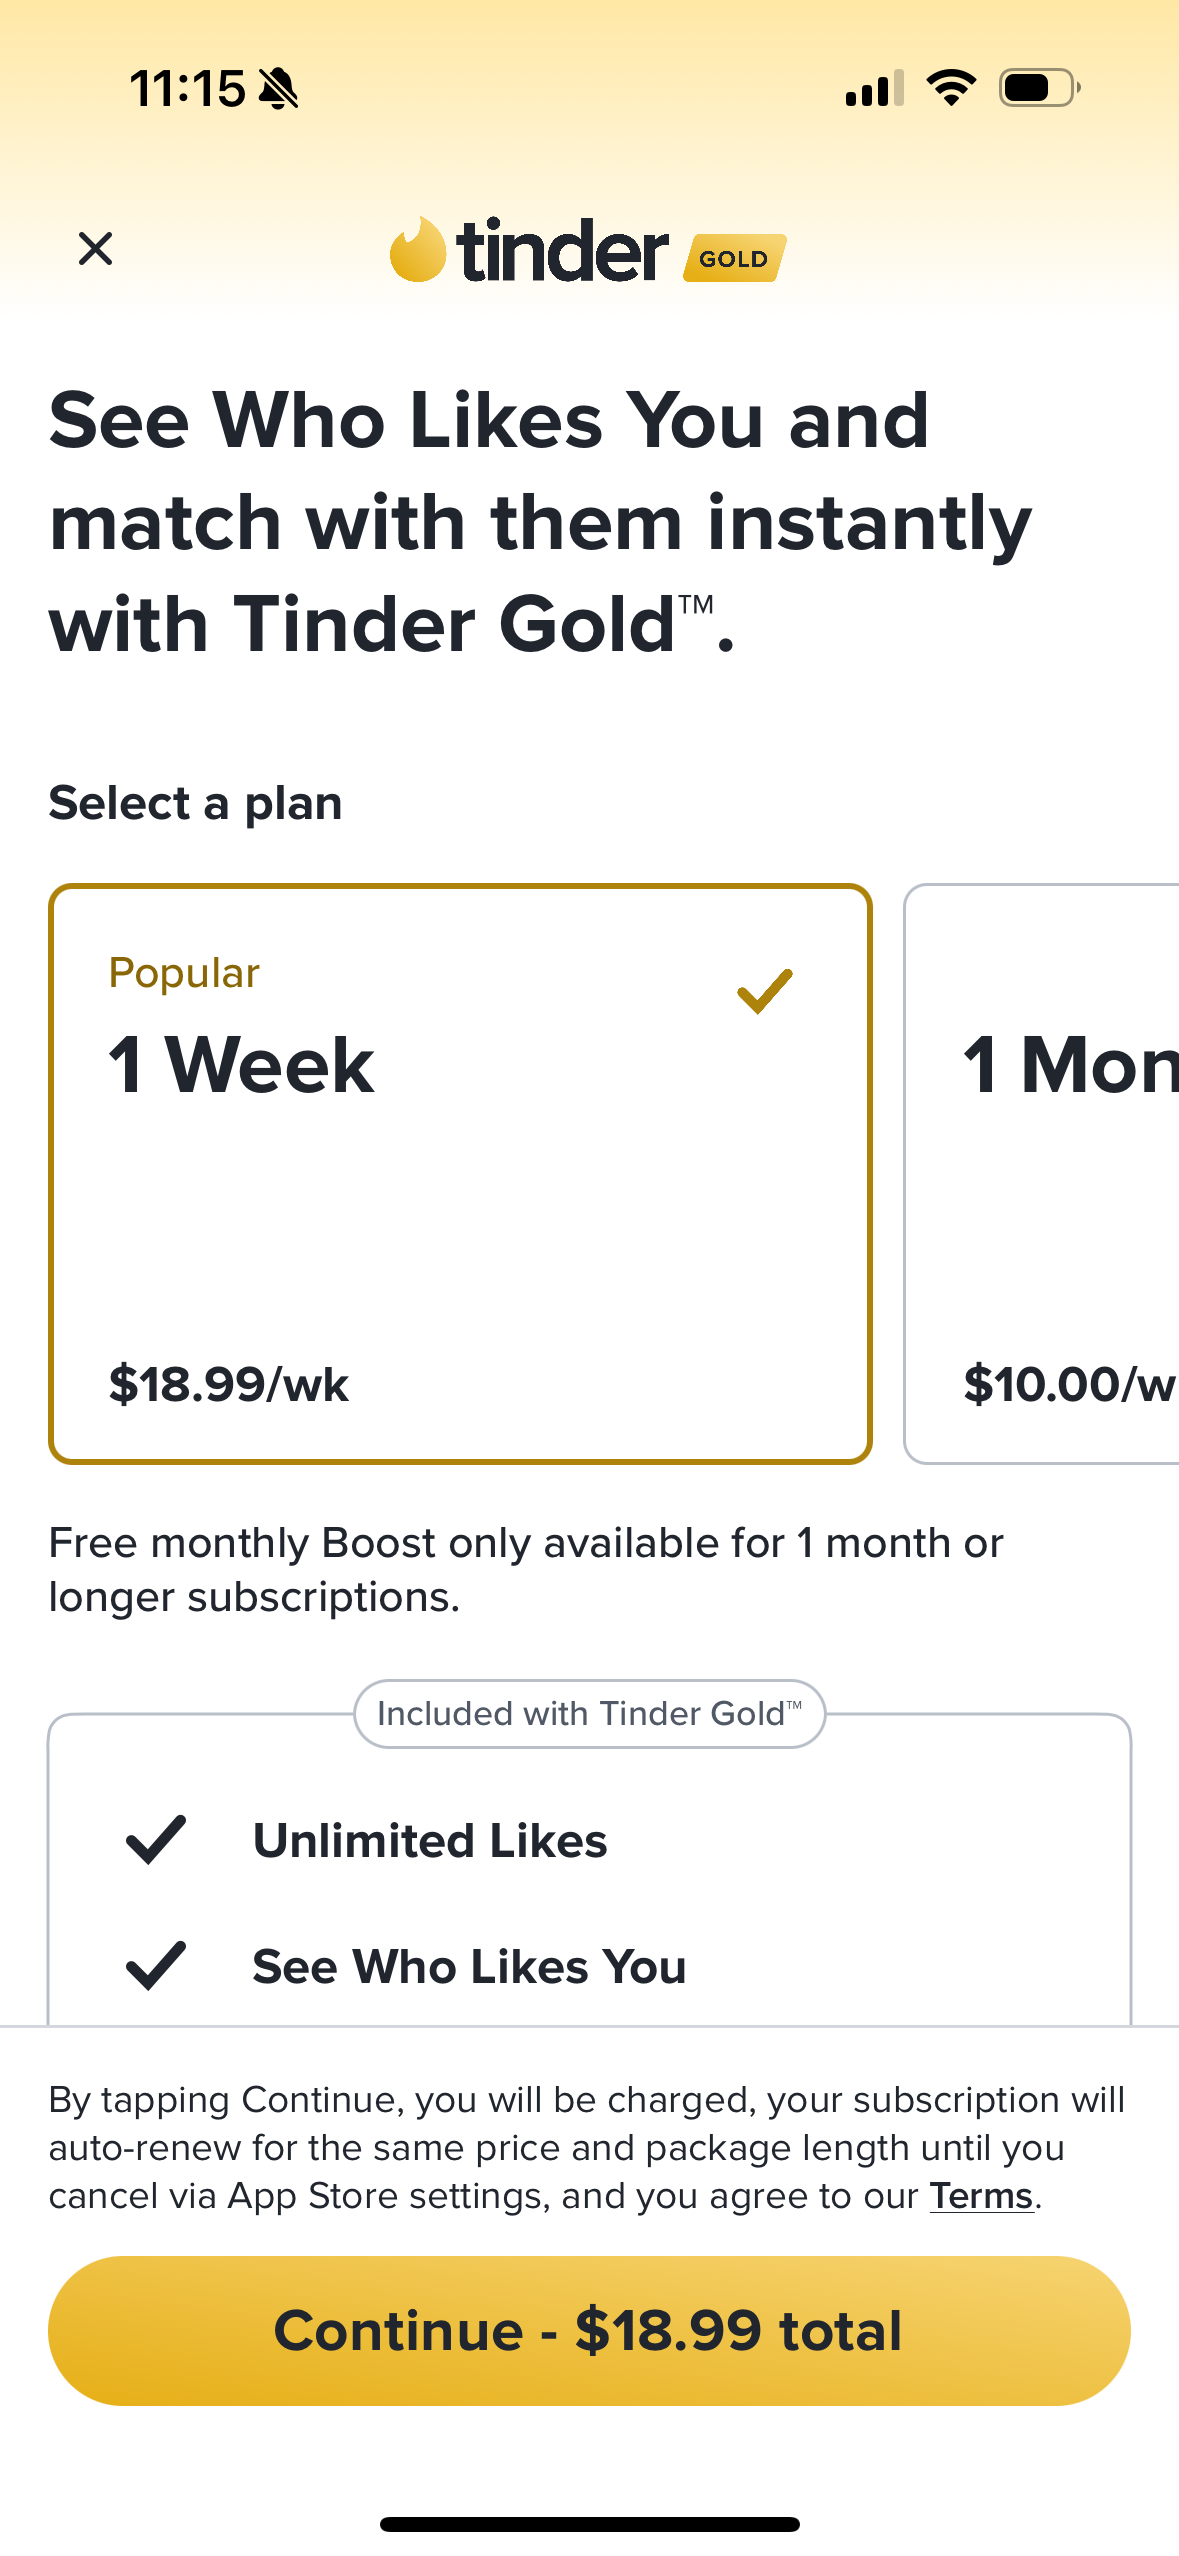Close the Tinder Gold offer screen
Screen dimensions: 1179x2556
[x=95, y=249]
